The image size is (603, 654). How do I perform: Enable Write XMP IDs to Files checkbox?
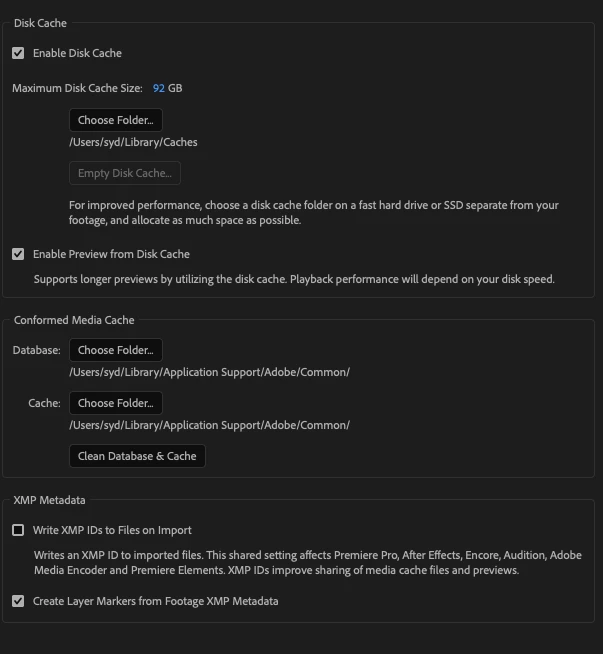pyautogui.click(x=18, y=530)
